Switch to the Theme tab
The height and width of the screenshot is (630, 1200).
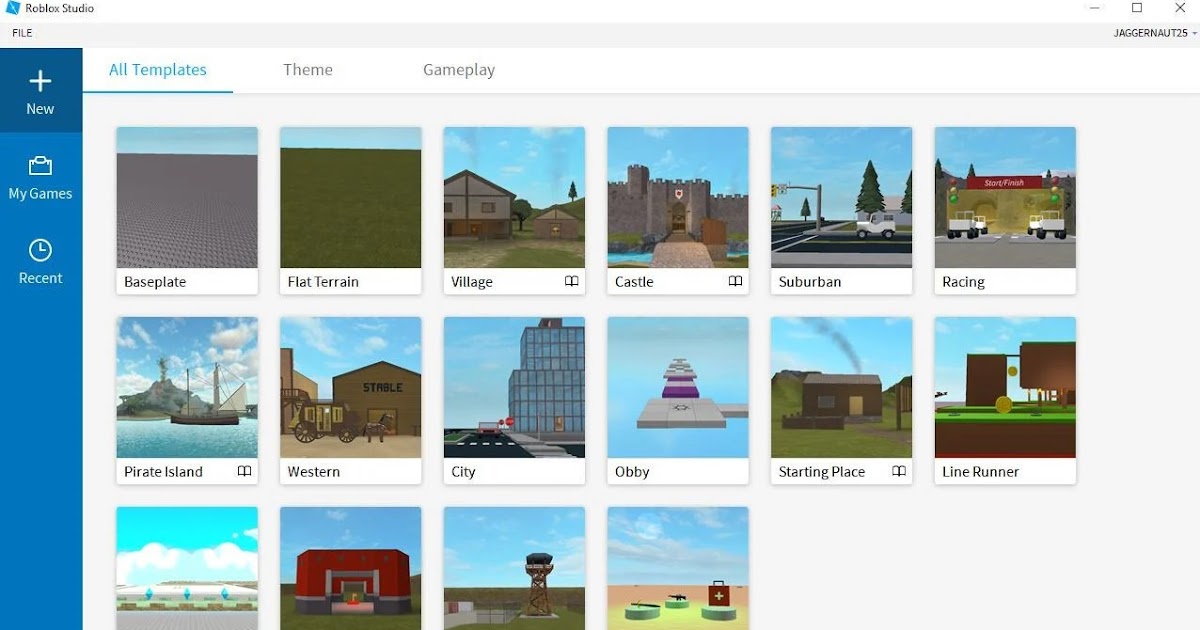click(x=308, y=70)
